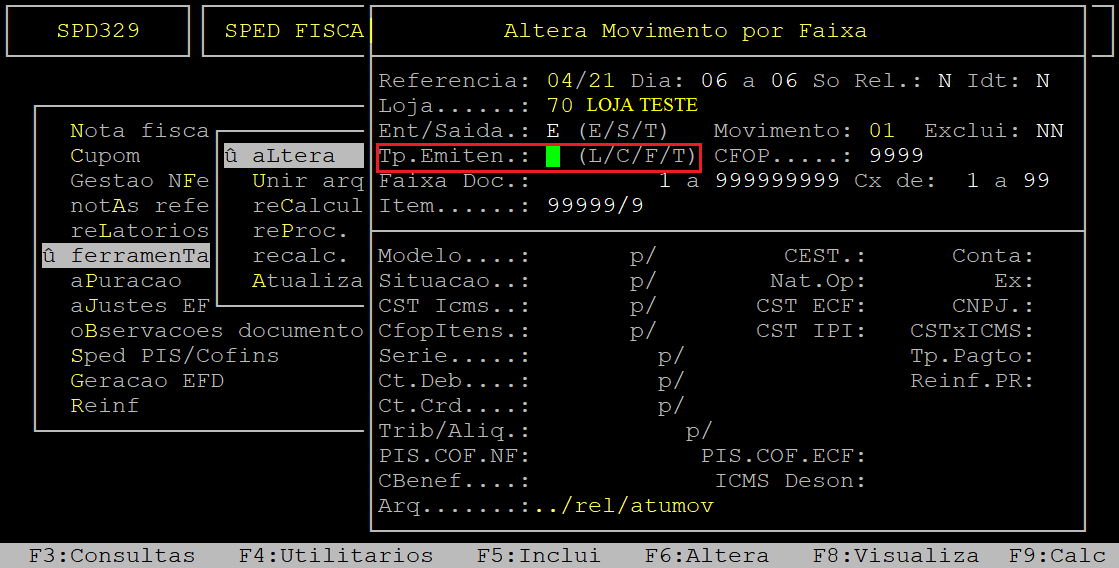The image size is (1119, 568).
Task: Click the Loja field value 70
Action: point(560,106)
